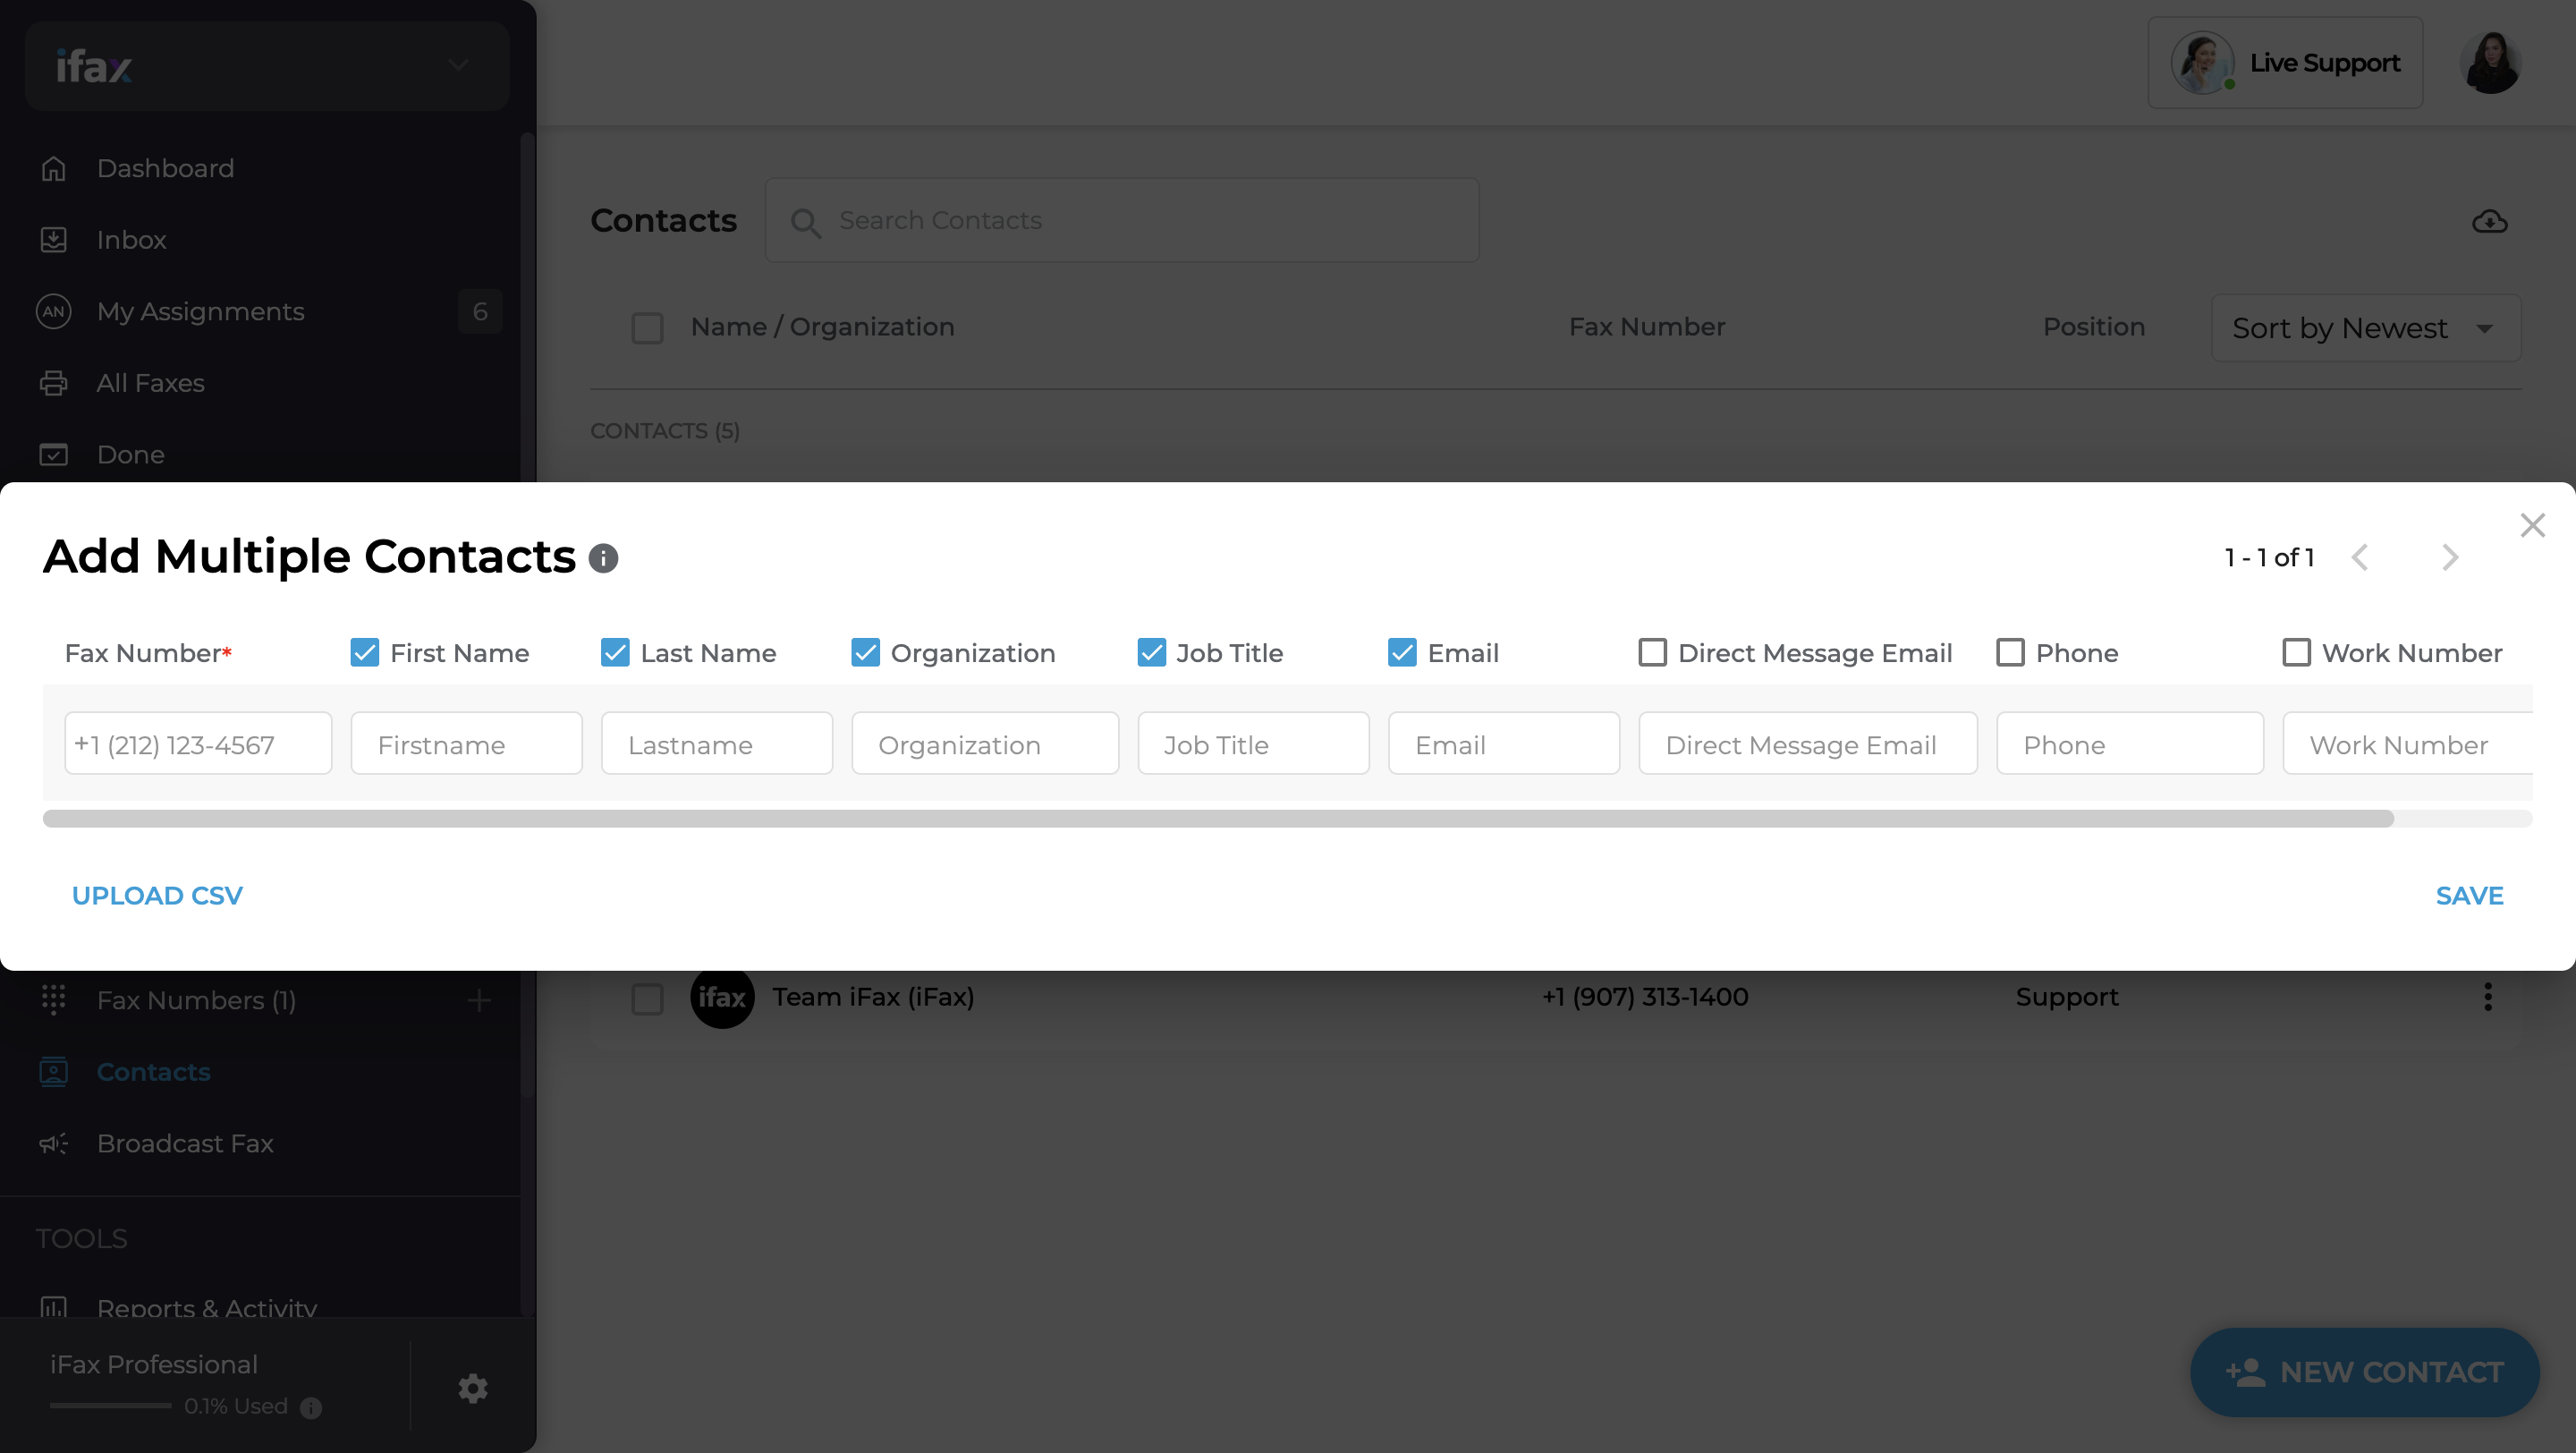Image resolution: width=2576 pixels, height=1453 pixels.
Task: Select the Inbox icon in the sidebar
Action: pyautogui.click(x=55, y=239)
